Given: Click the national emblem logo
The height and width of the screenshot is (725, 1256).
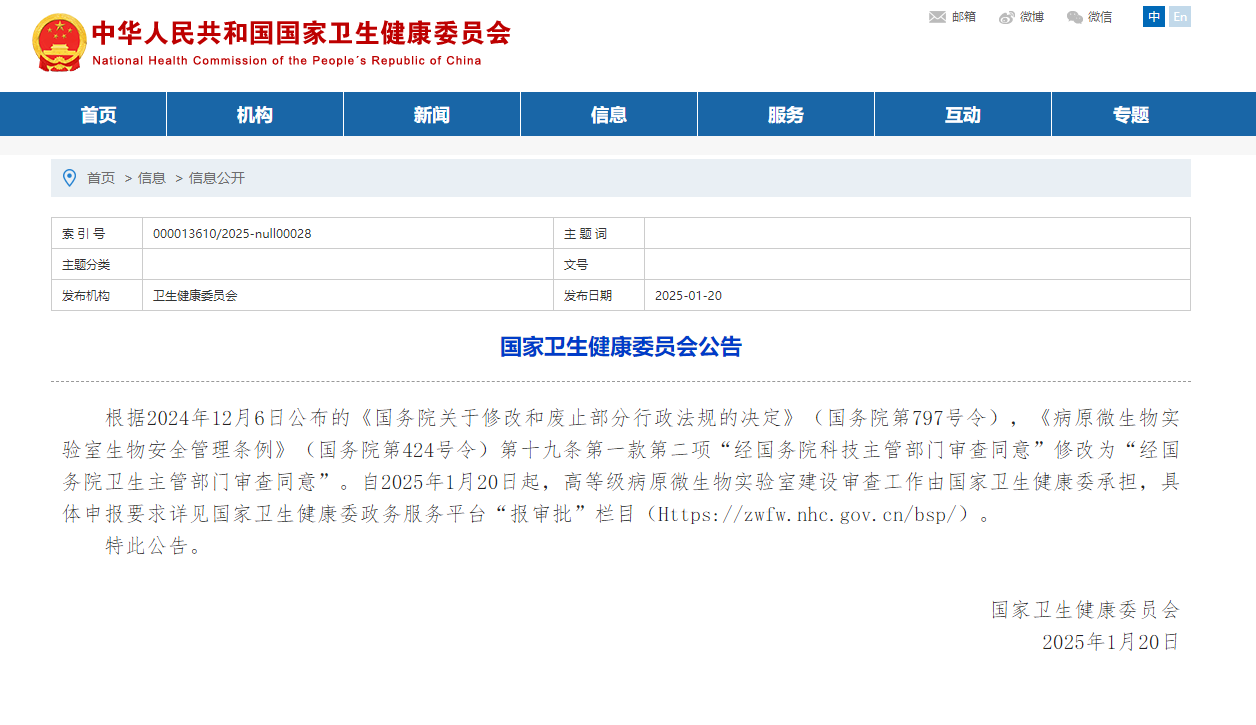Looking at the screenshot, I should [x=59, y=43].
